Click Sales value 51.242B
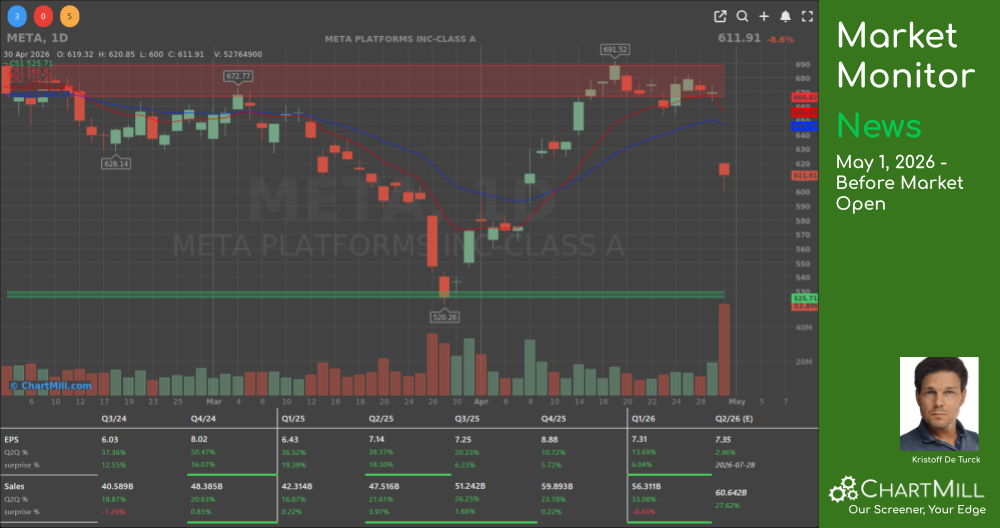The image size is (1000, 528). point(470,486)
